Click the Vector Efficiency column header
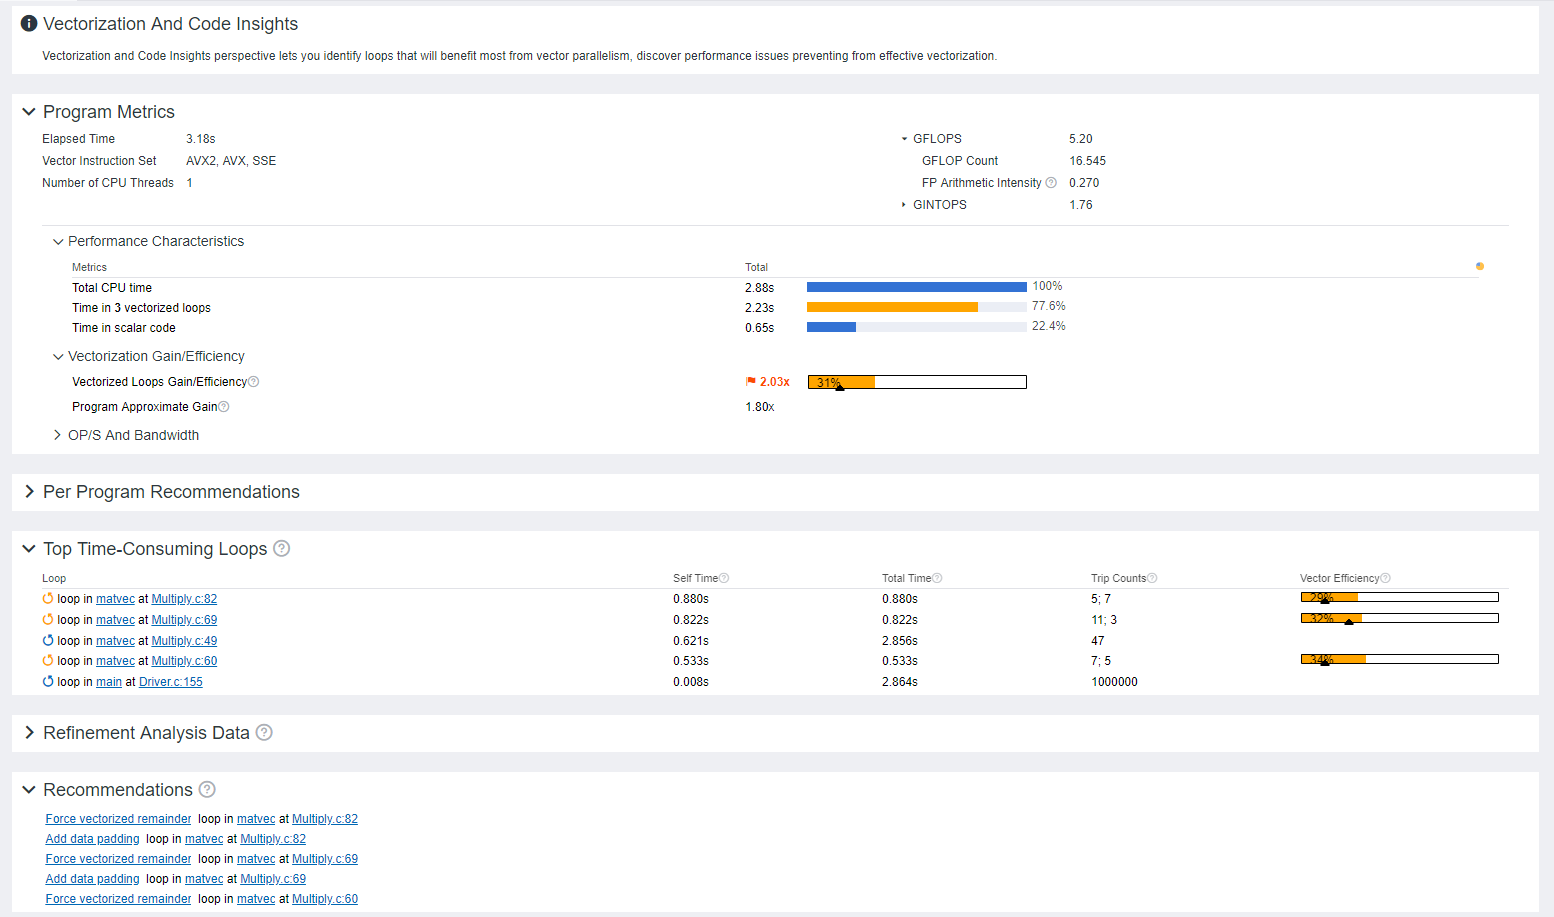This screenshot has height=917, width=1554. coord(1339,579)
